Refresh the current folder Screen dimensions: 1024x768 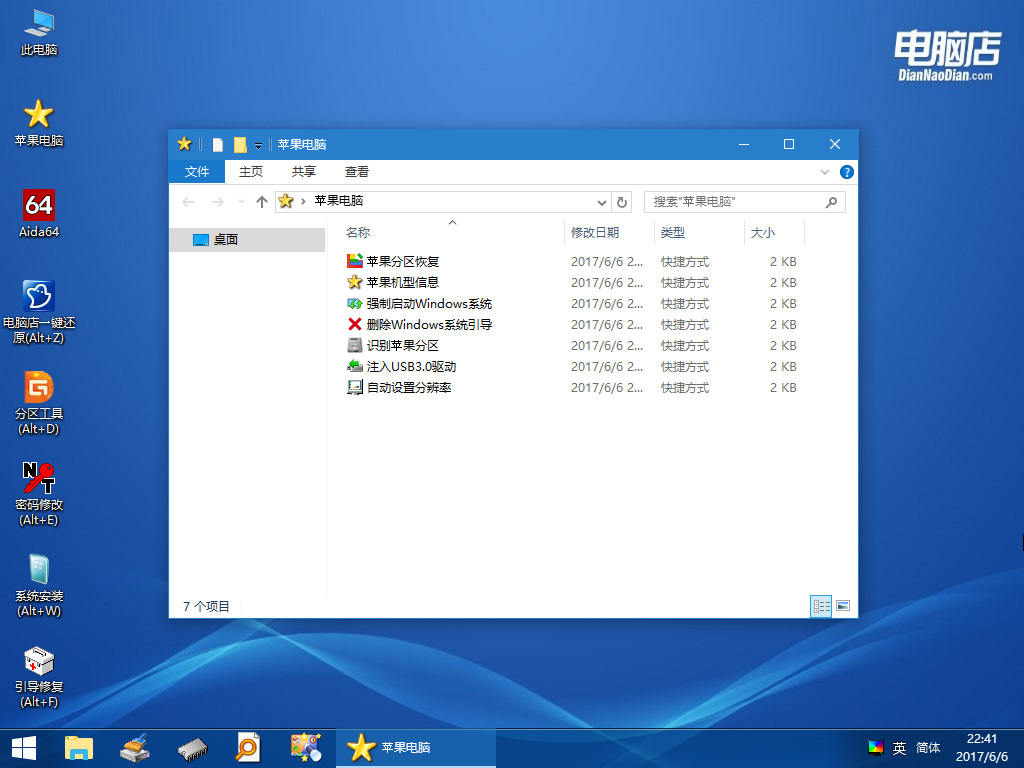(622, 202)
